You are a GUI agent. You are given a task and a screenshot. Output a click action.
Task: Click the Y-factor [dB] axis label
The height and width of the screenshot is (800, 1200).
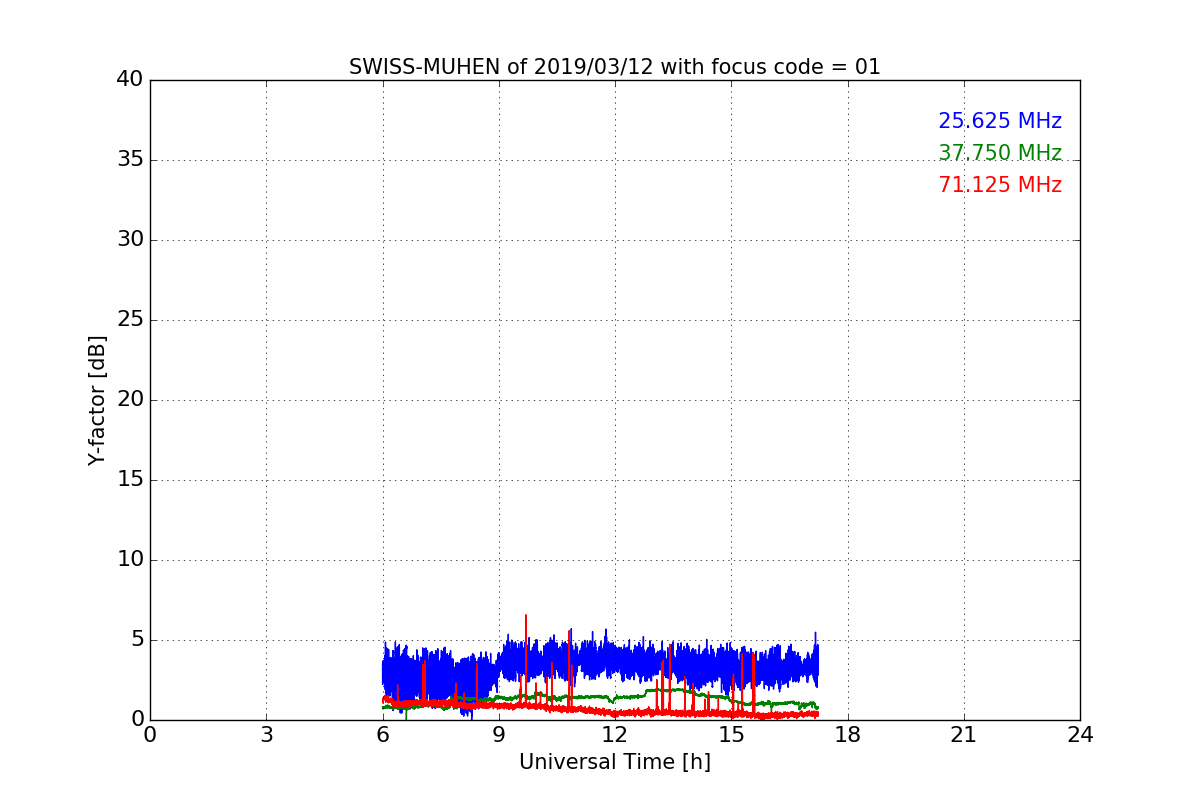point(97,400)
